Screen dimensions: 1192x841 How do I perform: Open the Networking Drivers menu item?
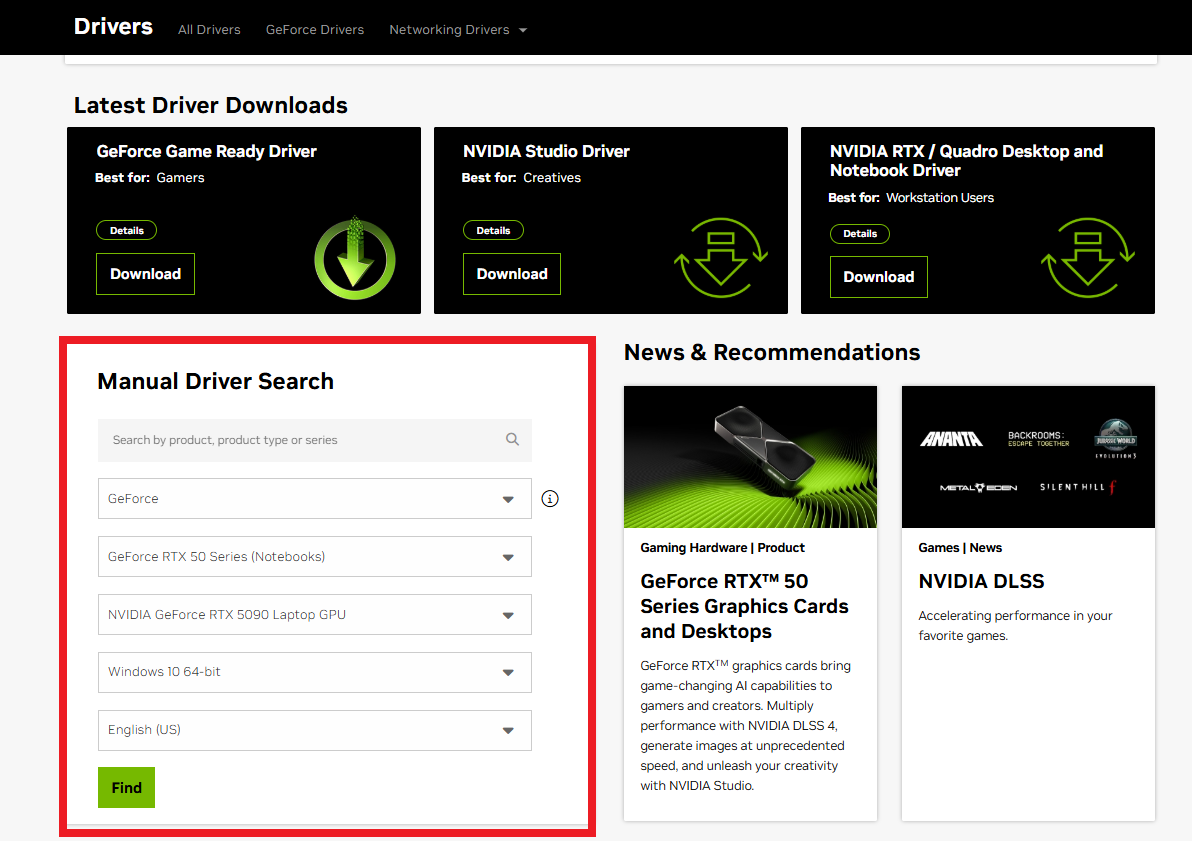pos(449,30)
